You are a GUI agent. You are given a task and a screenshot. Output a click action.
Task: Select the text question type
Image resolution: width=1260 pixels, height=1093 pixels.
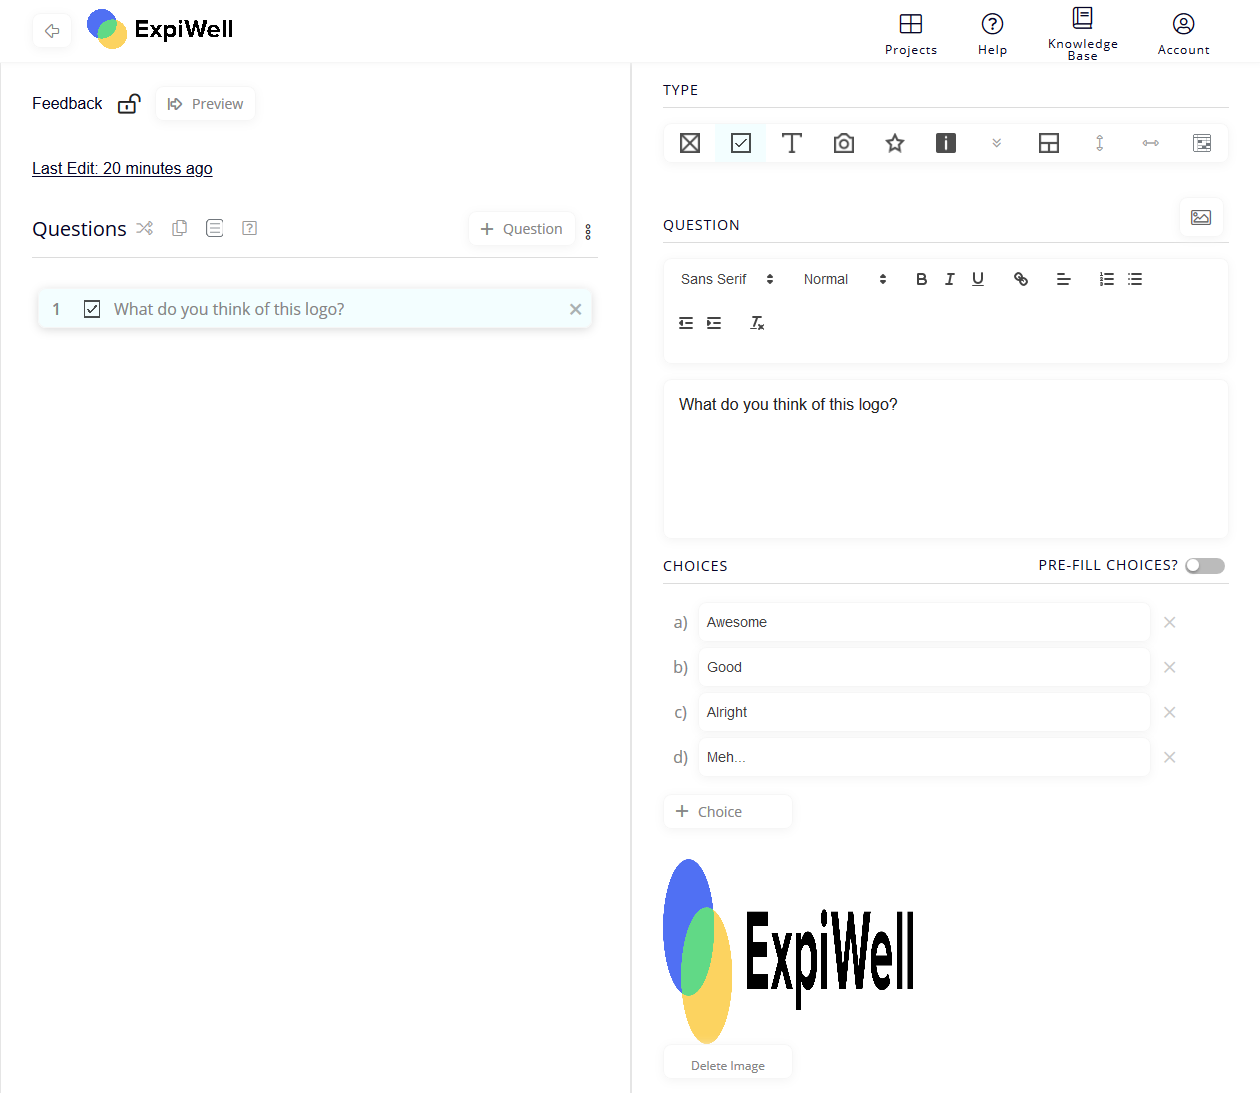click(x=792, y=143)
